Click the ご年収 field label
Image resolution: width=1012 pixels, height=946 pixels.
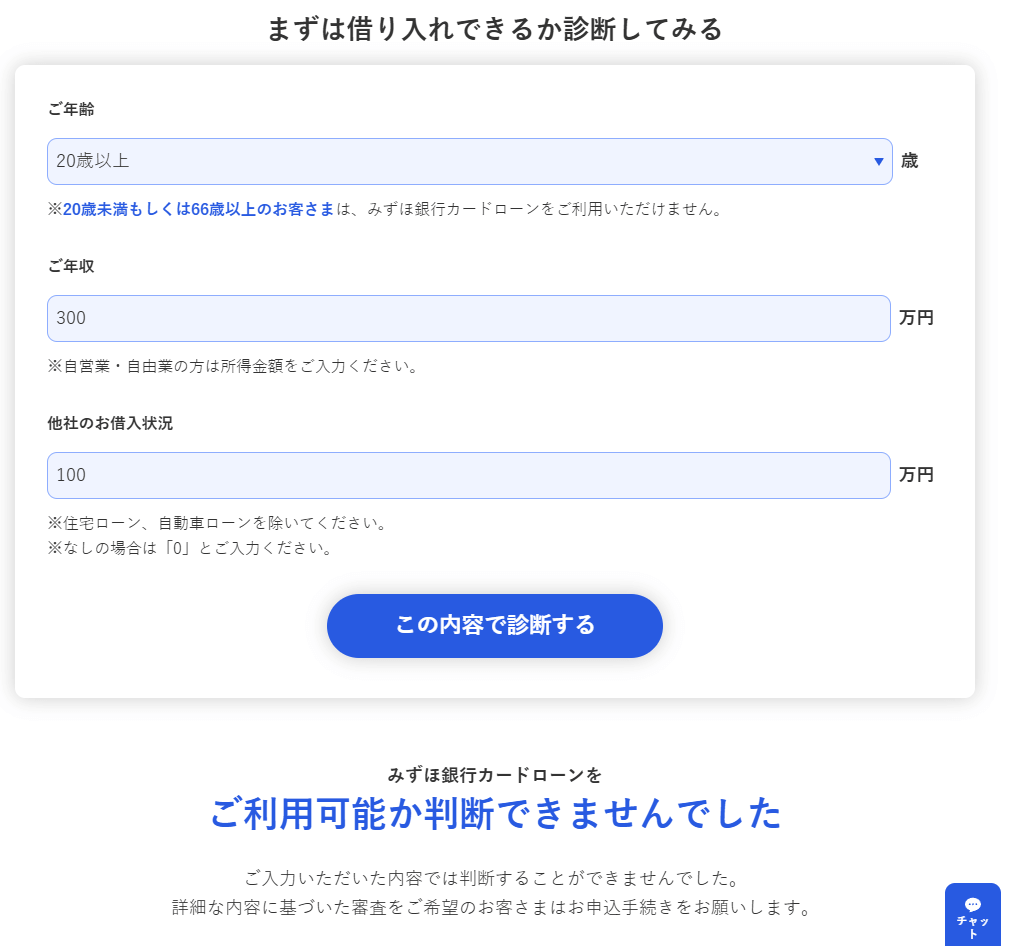pyautogui.click(x=71, y=266)
